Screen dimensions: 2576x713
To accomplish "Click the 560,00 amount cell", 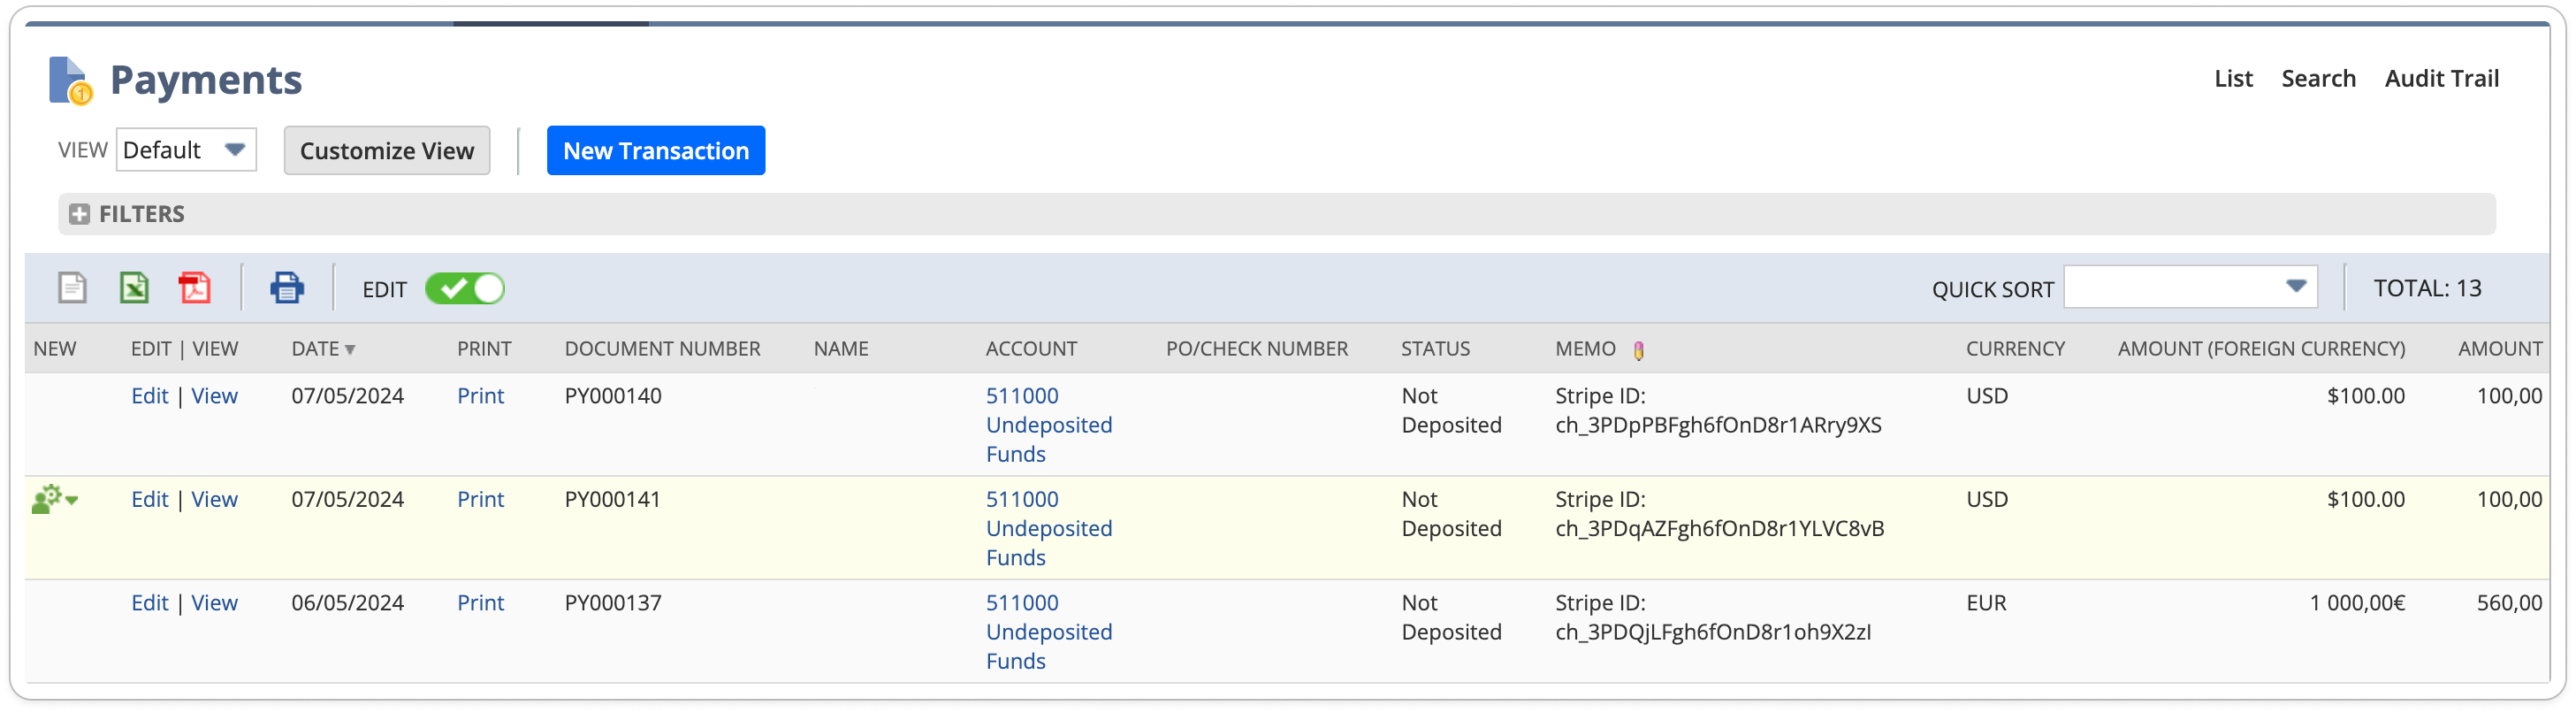I will pos(2509,603).
